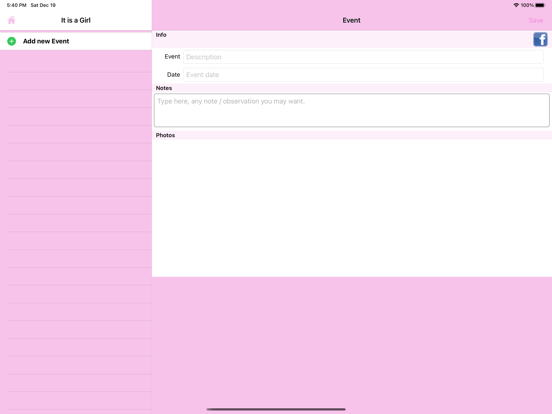The height and width of the screenshot is (414, 552).
Task: Focus the Event description field
Action: [363, 57]
